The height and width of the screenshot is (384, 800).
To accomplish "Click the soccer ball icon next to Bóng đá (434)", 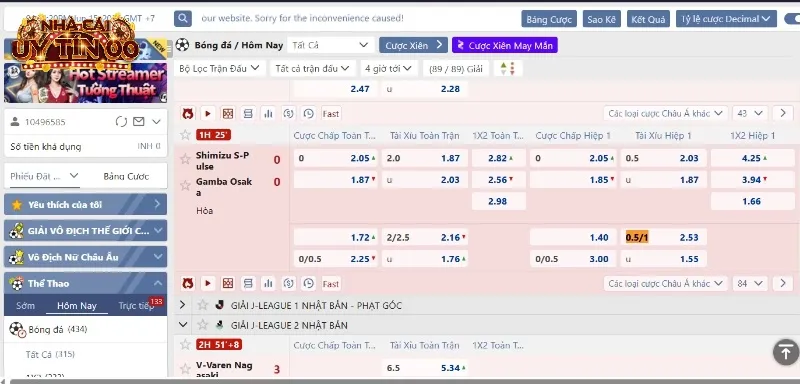I will pyautogui.click(x=17, y=329).
